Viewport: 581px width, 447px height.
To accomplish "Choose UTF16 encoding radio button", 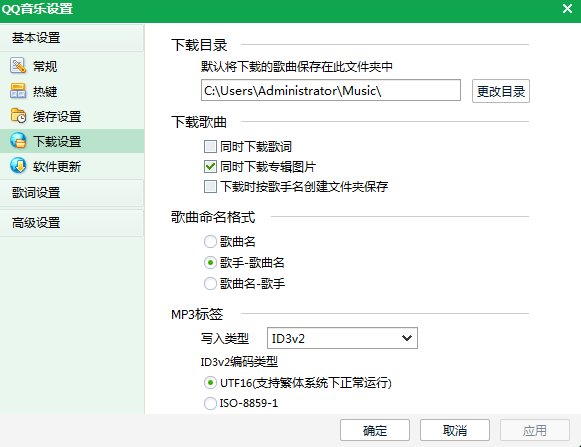I will click(210, 383).
